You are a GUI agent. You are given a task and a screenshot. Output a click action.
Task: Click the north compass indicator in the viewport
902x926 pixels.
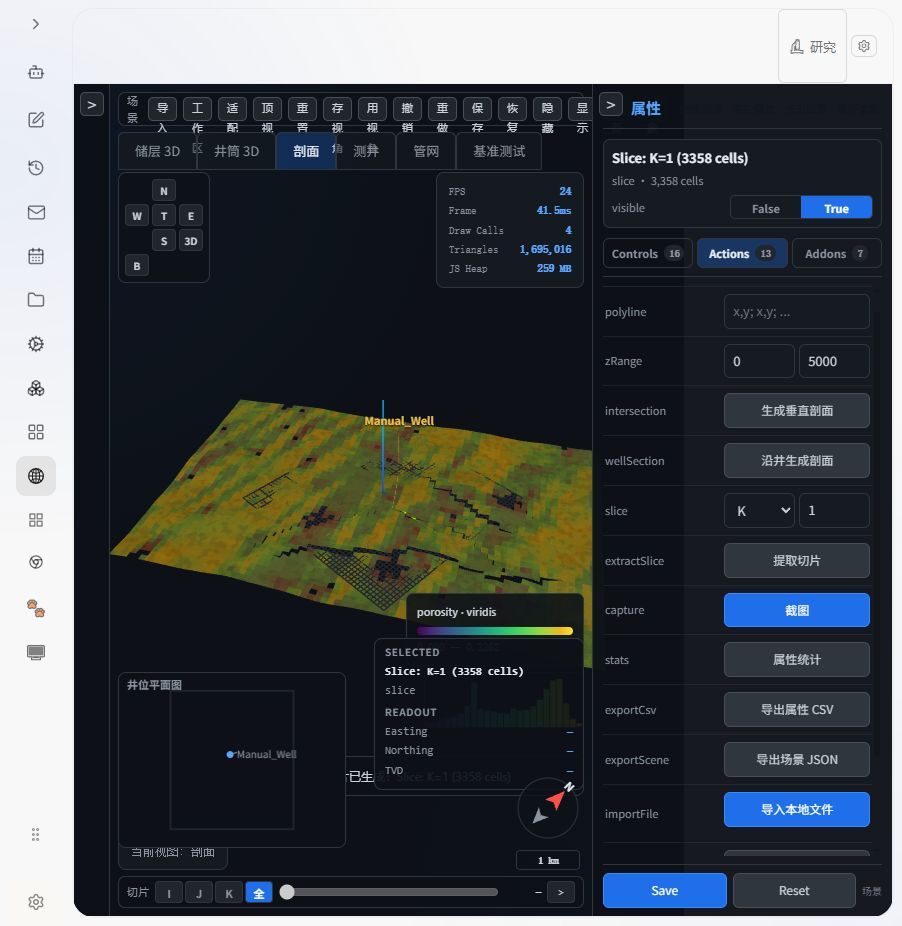[548, 807]
